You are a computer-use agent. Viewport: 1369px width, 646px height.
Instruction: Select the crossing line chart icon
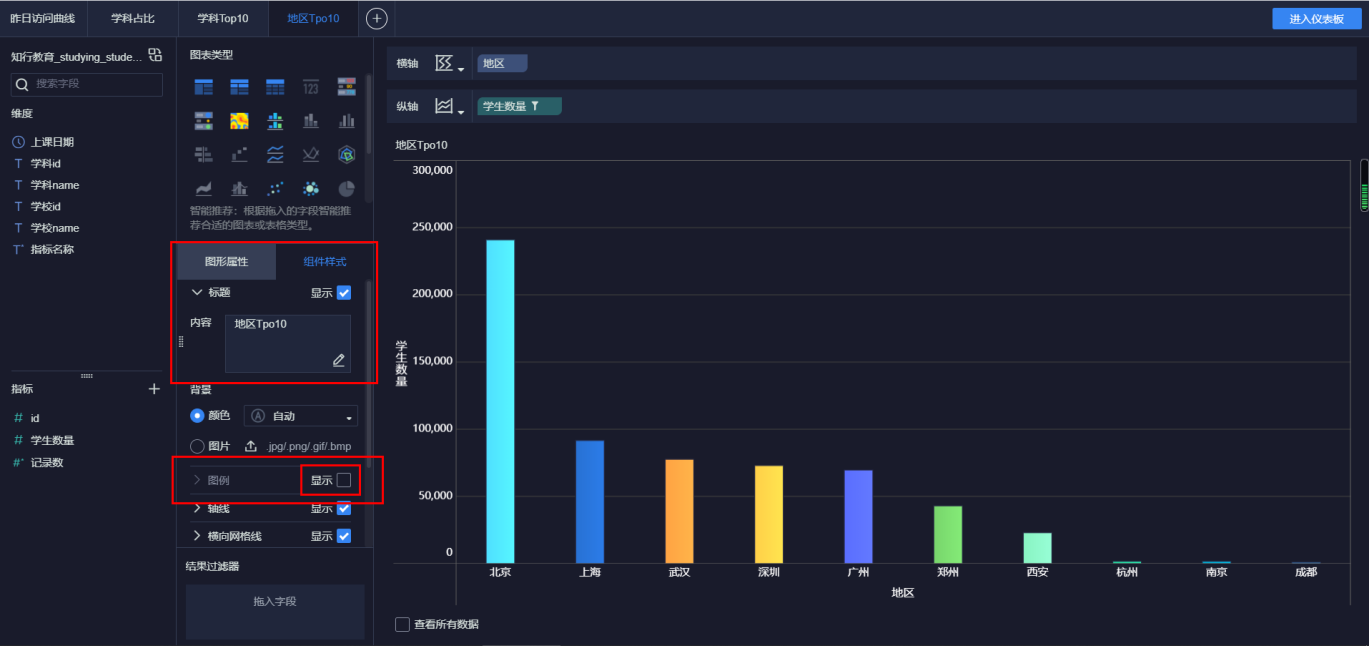point(311,154)
